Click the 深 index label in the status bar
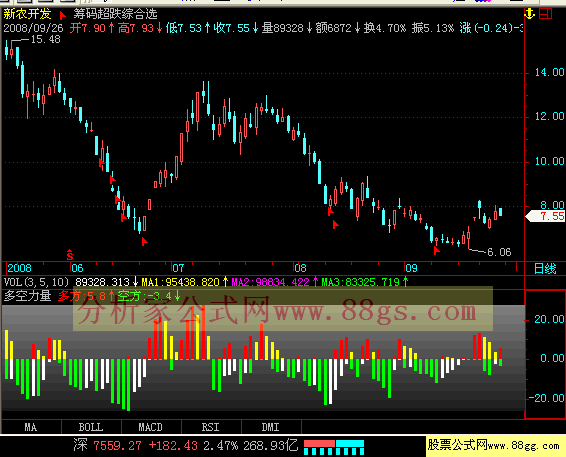The width and height of the screenshot is (566, 457). pos(80,445)
